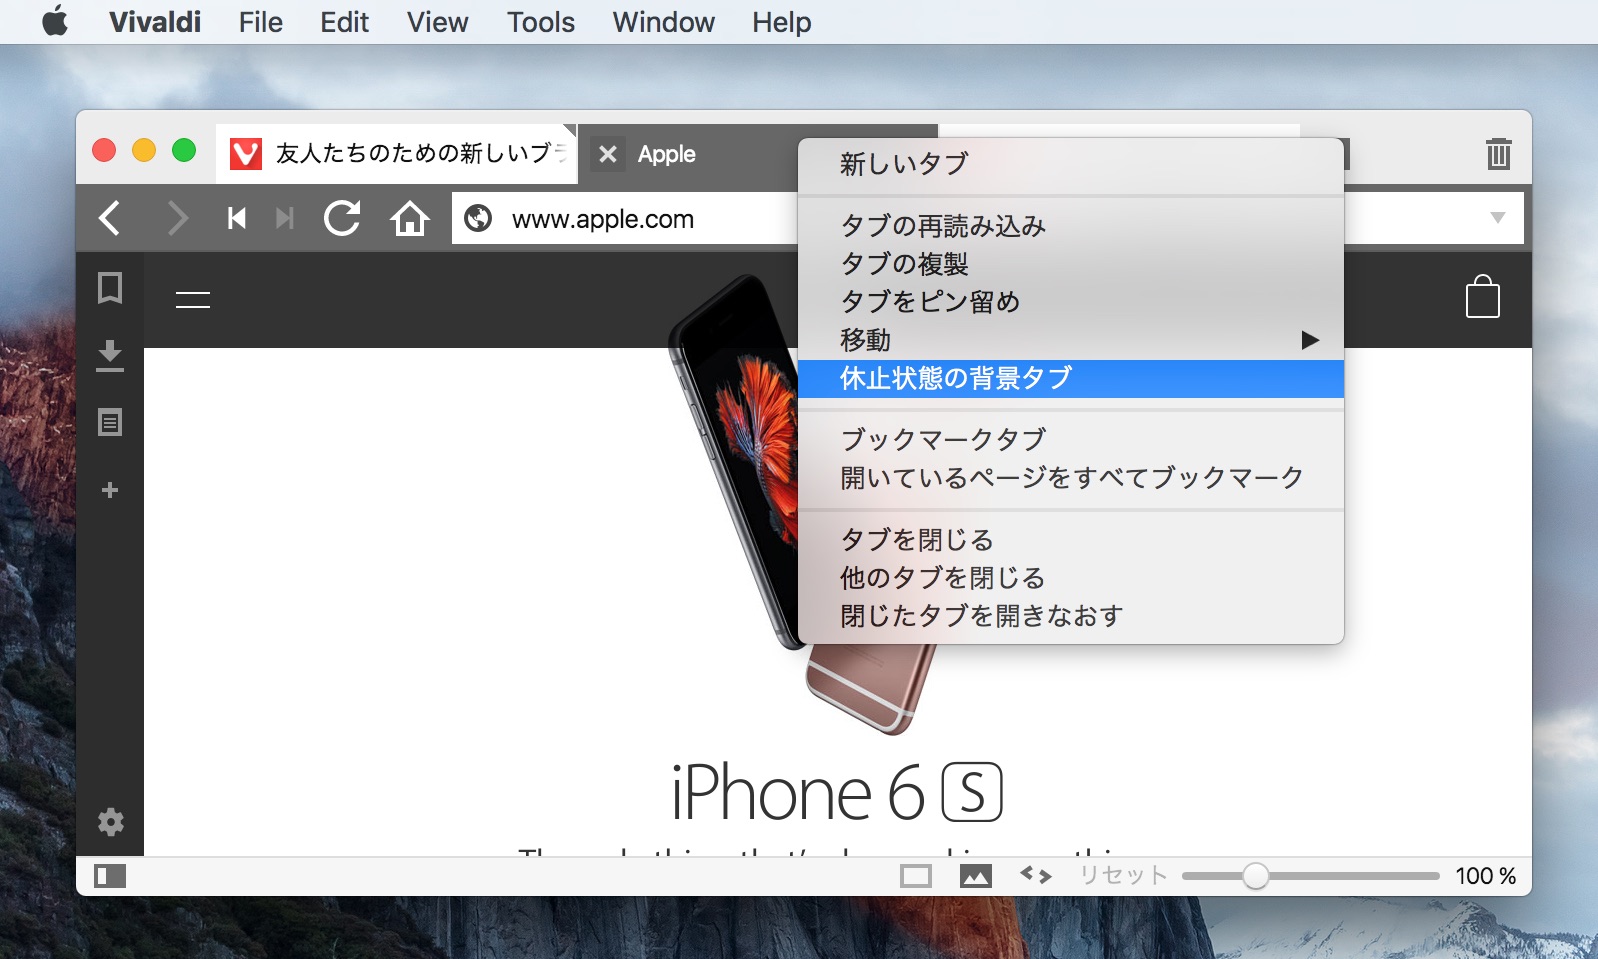1598x959 pixels.
Task: Go back using the back arrow
Action: [x=110, y=218]
